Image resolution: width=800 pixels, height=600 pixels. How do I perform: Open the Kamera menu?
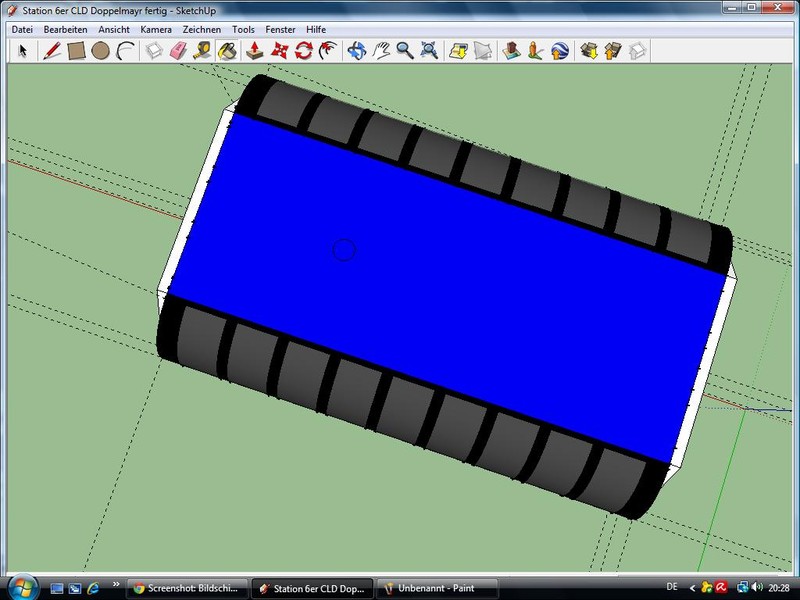(156, 30)
